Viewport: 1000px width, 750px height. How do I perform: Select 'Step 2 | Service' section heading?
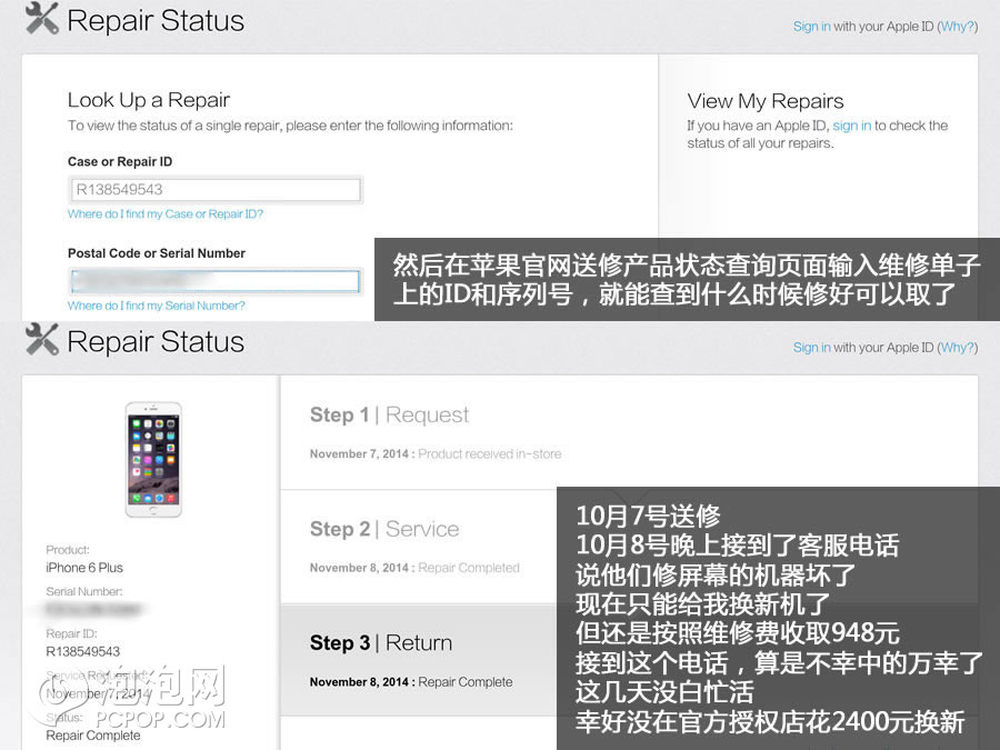[x=385, y=529]
